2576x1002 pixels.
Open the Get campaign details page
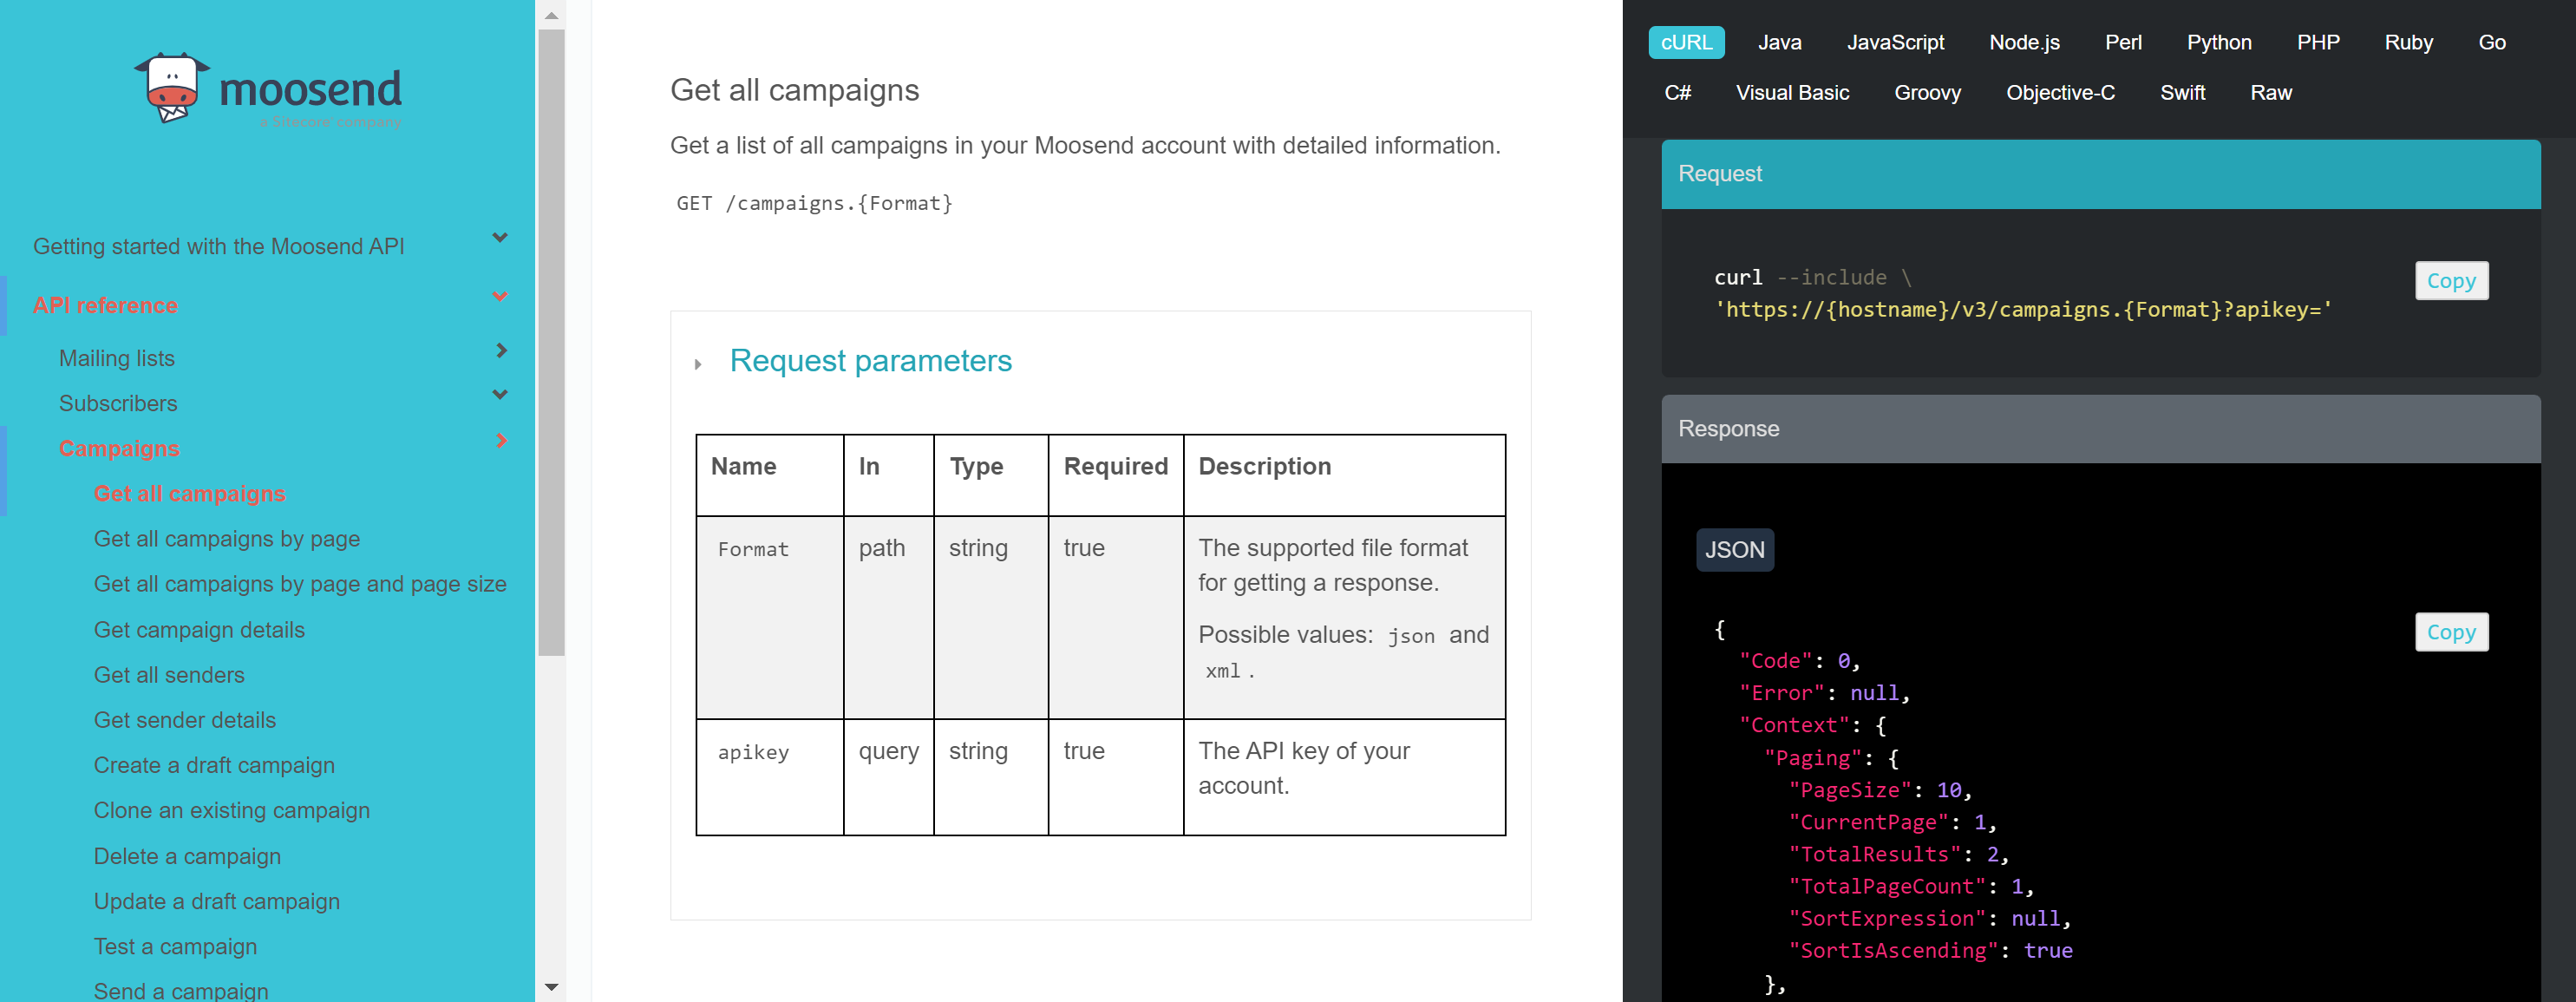pyautogui.click(x=199, y=630)
